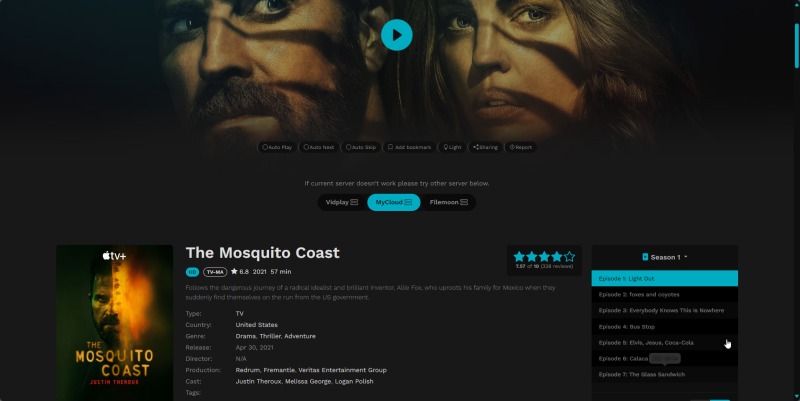This screenshot has width=800, height=401.
Task: Turn on the Auto Skip toggle
Action: (361, 147)
